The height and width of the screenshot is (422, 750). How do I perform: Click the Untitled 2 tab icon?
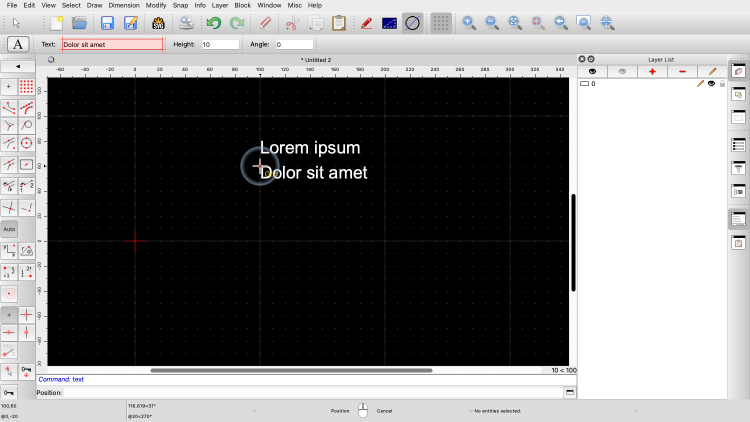51,60
